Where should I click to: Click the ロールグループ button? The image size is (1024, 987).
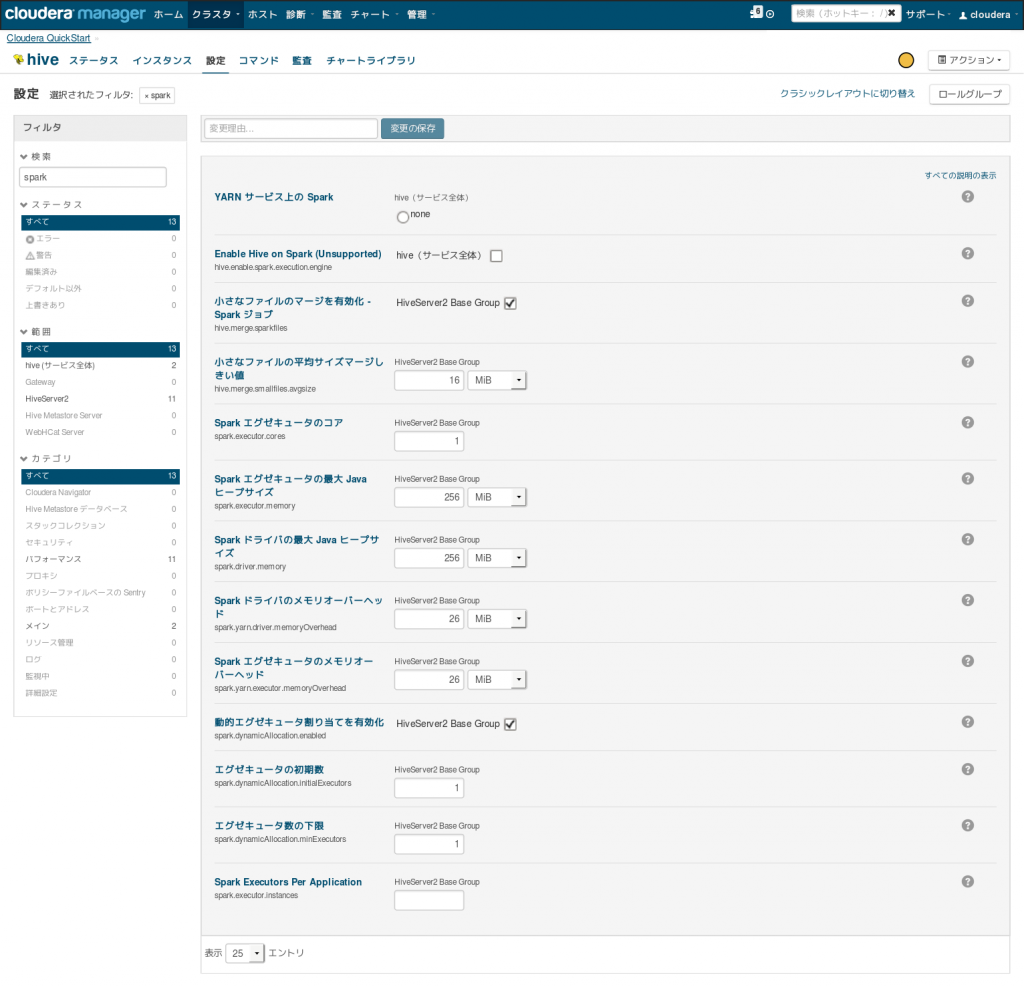[x=970, y=94]
